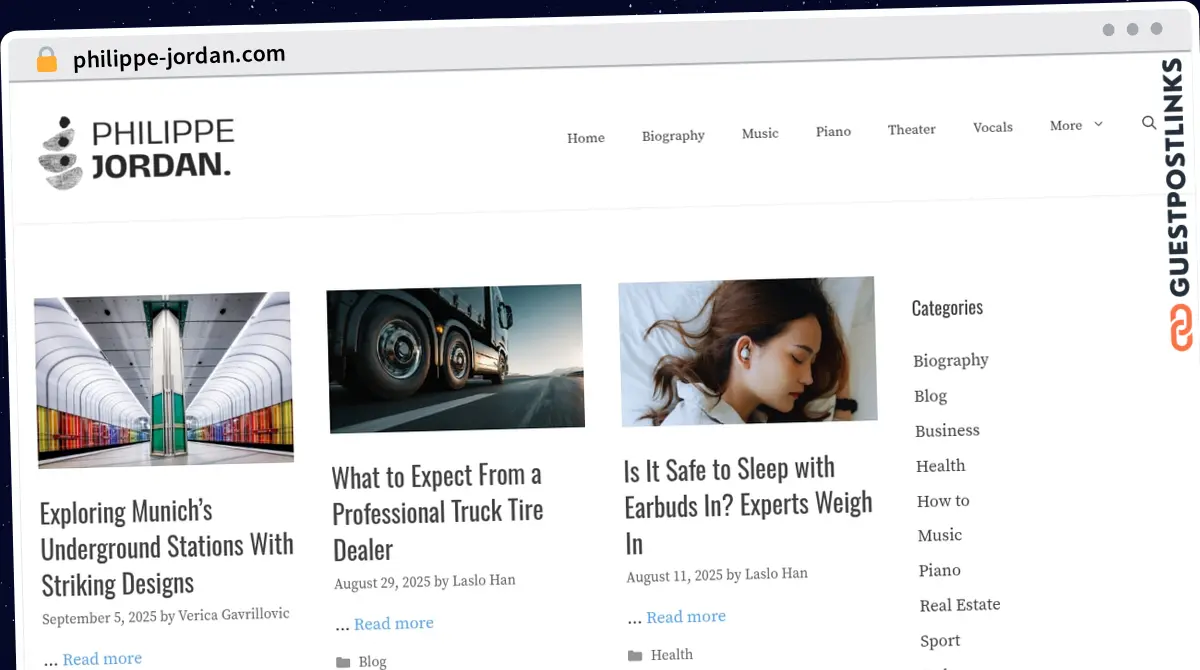Open the truck tire article image
The width and height of the screenshot is (1200, 670).
[x=456, y=358]
